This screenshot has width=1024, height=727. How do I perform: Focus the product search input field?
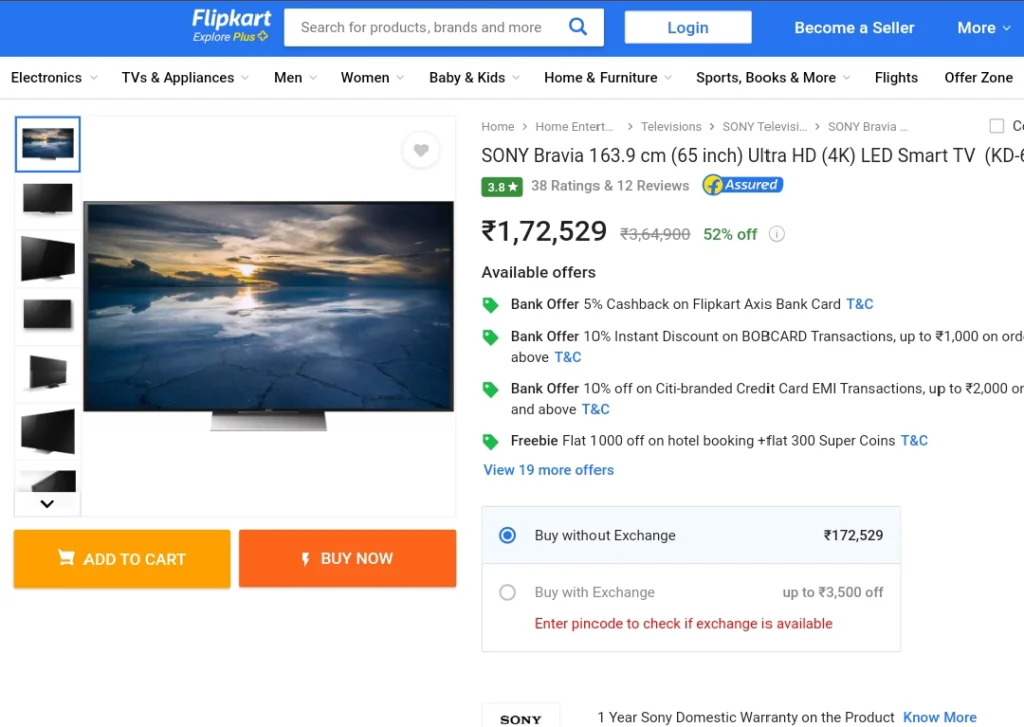coord(424,27)
